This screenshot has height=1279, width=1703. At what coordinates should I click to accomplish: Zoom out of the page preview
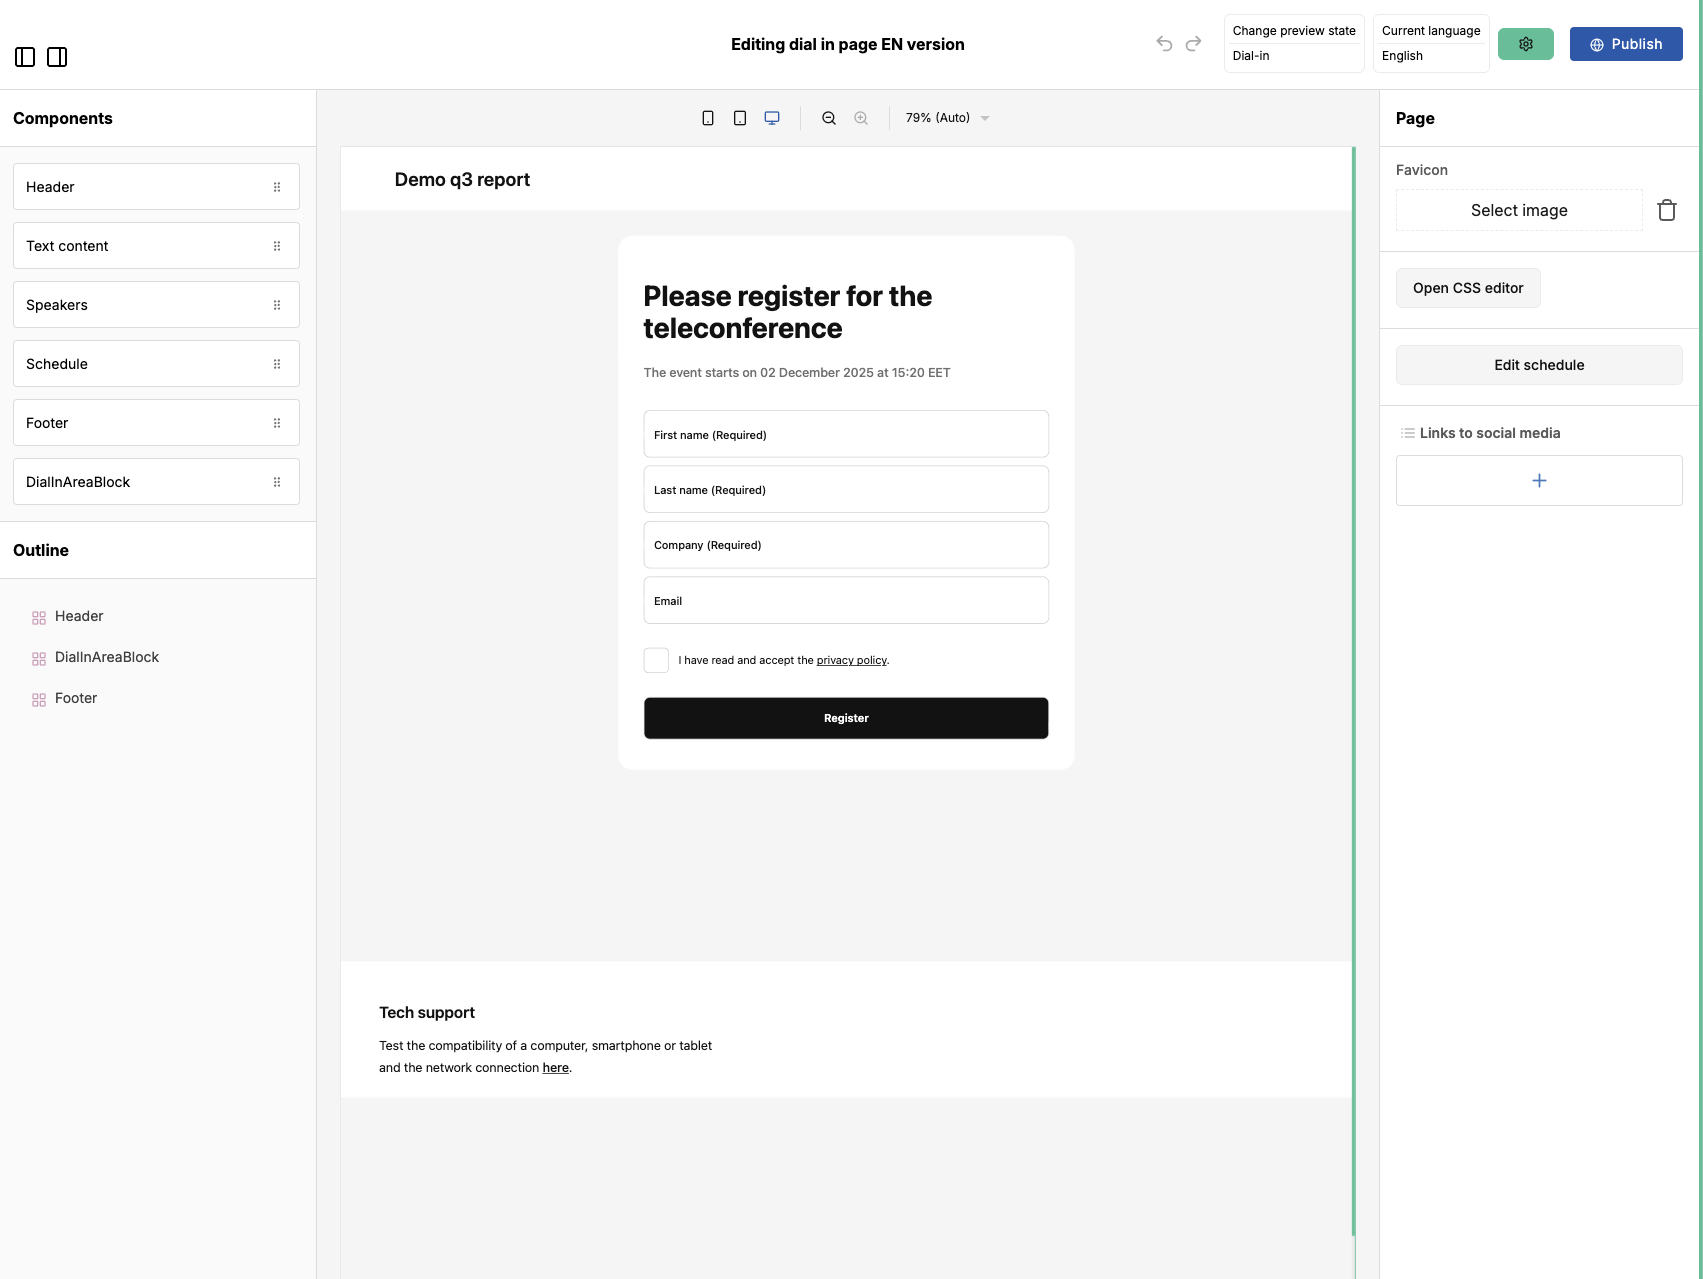(x=828, y=117)
